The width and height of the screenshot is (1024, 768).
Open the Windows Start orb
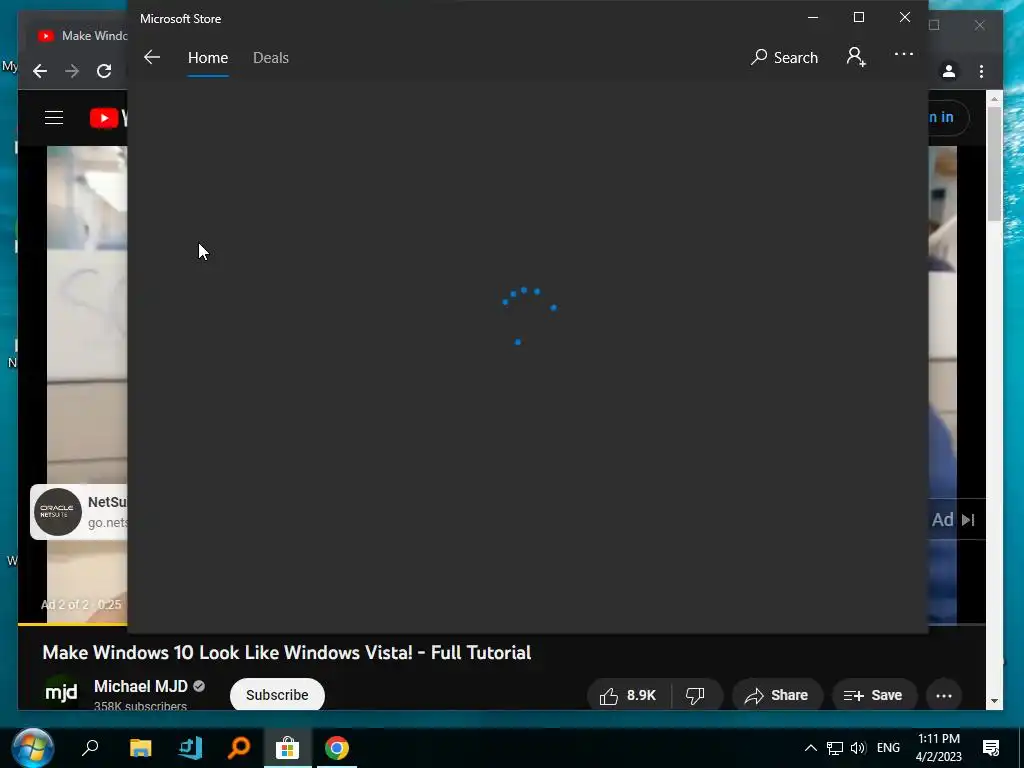(31, 747)
